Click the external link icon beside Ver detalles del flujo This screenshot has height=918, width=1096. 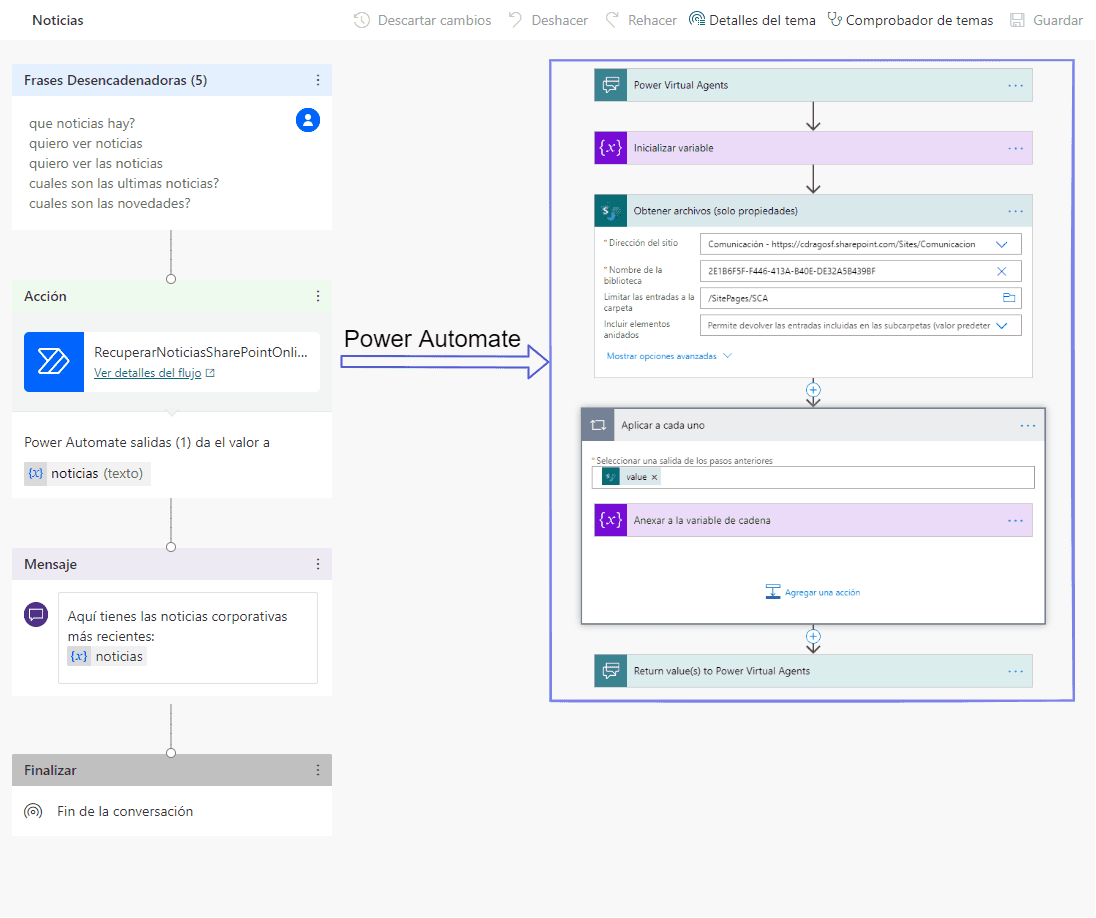(210, 373)
